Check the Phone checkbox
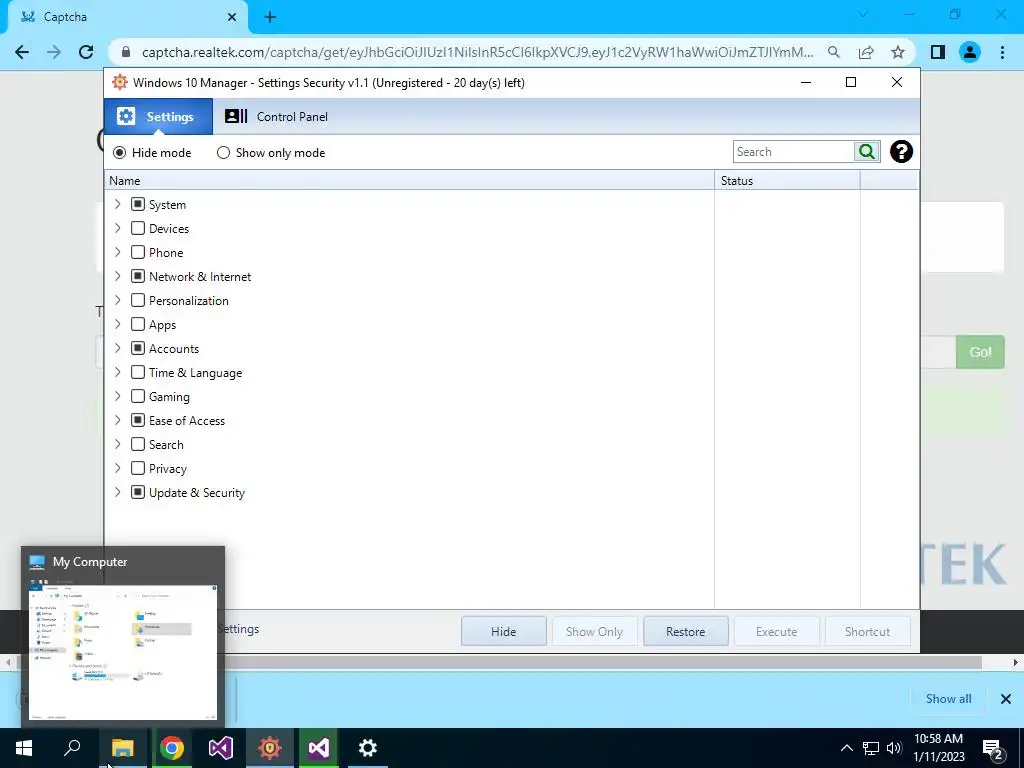The width and height of the screenshot is (1024, 768). pos(138,252)
